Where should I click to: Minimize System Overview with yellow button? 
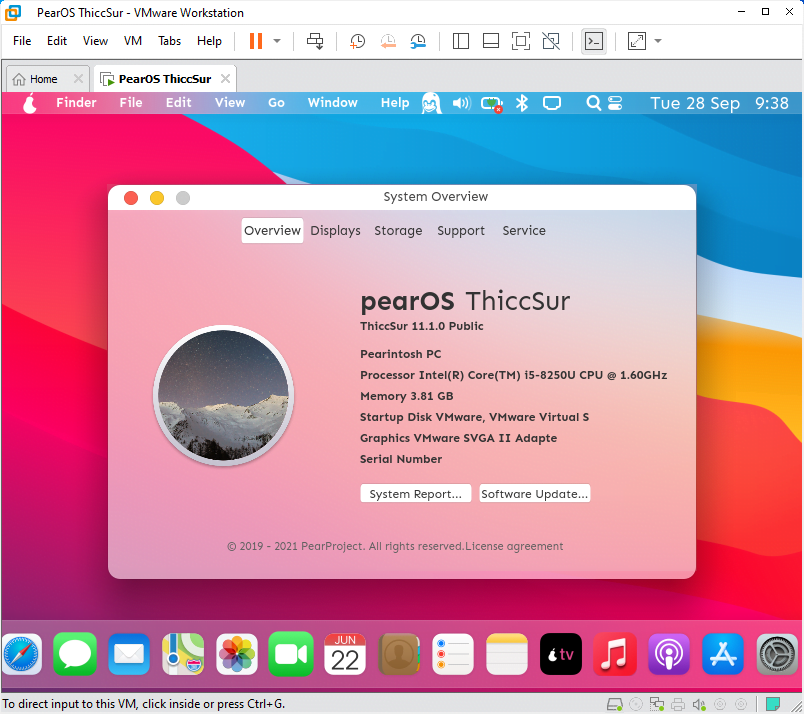(157, 198)
